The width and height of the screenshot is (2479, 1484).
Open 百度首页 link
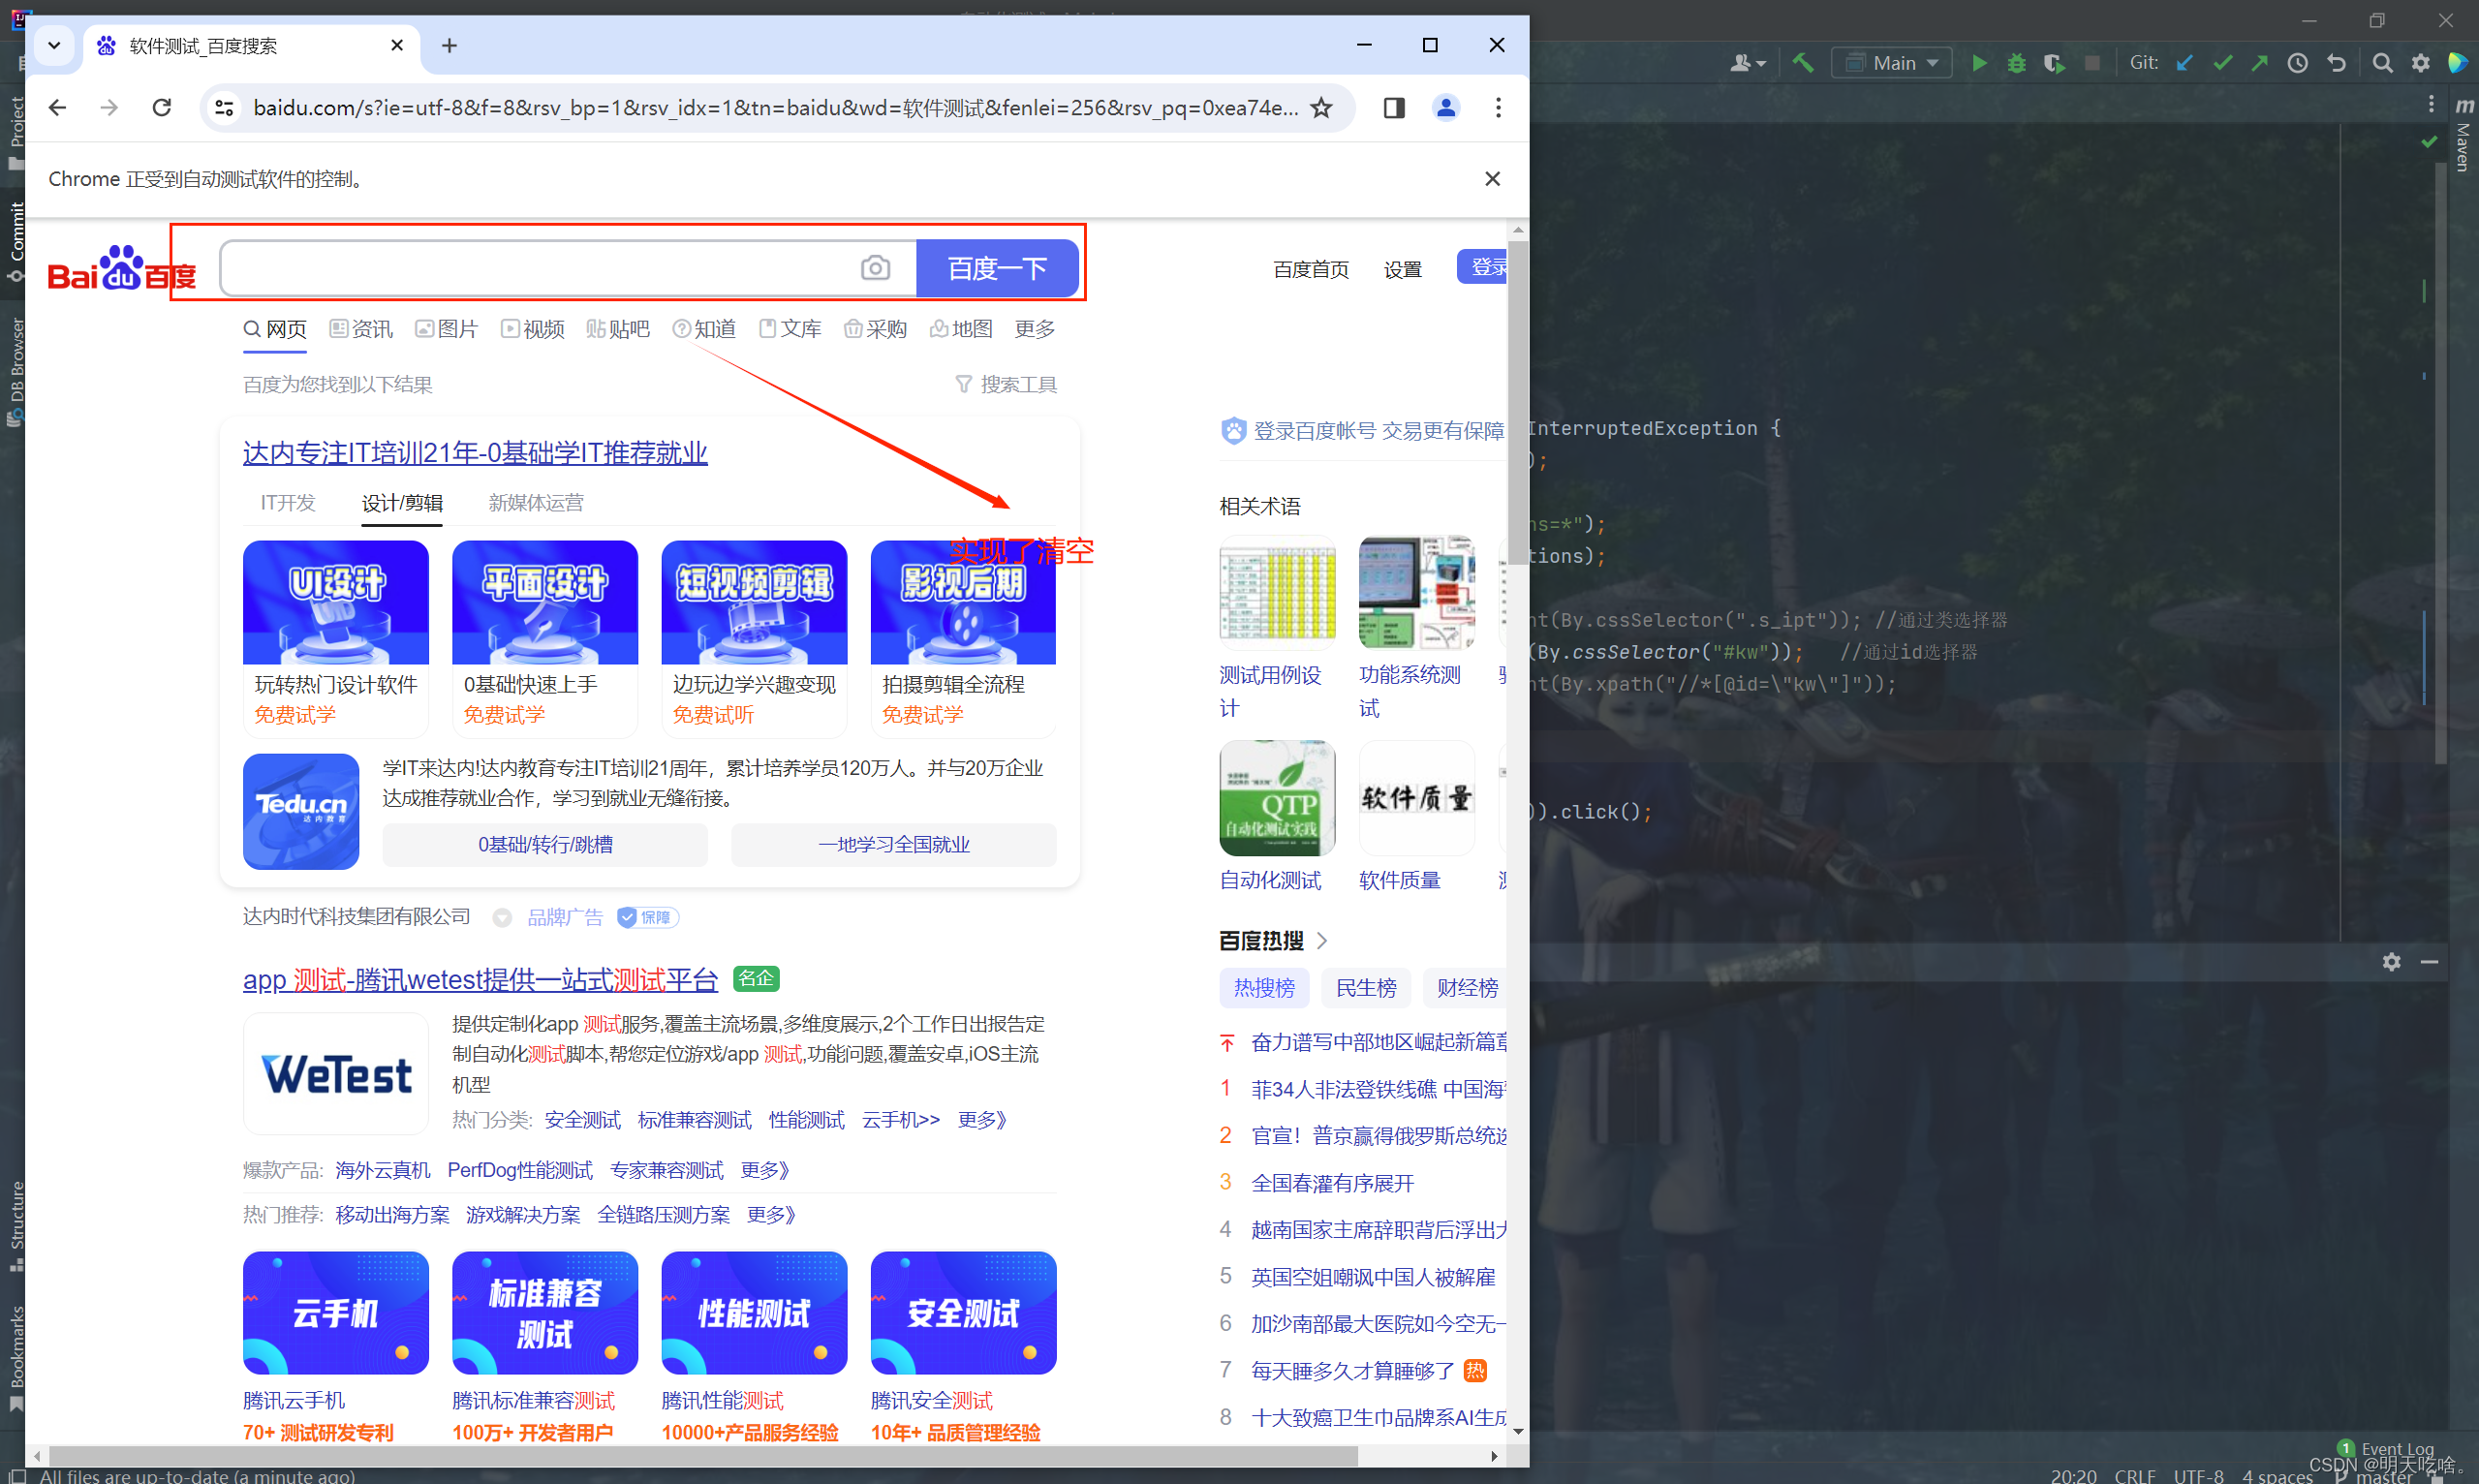coord(1310,269)
